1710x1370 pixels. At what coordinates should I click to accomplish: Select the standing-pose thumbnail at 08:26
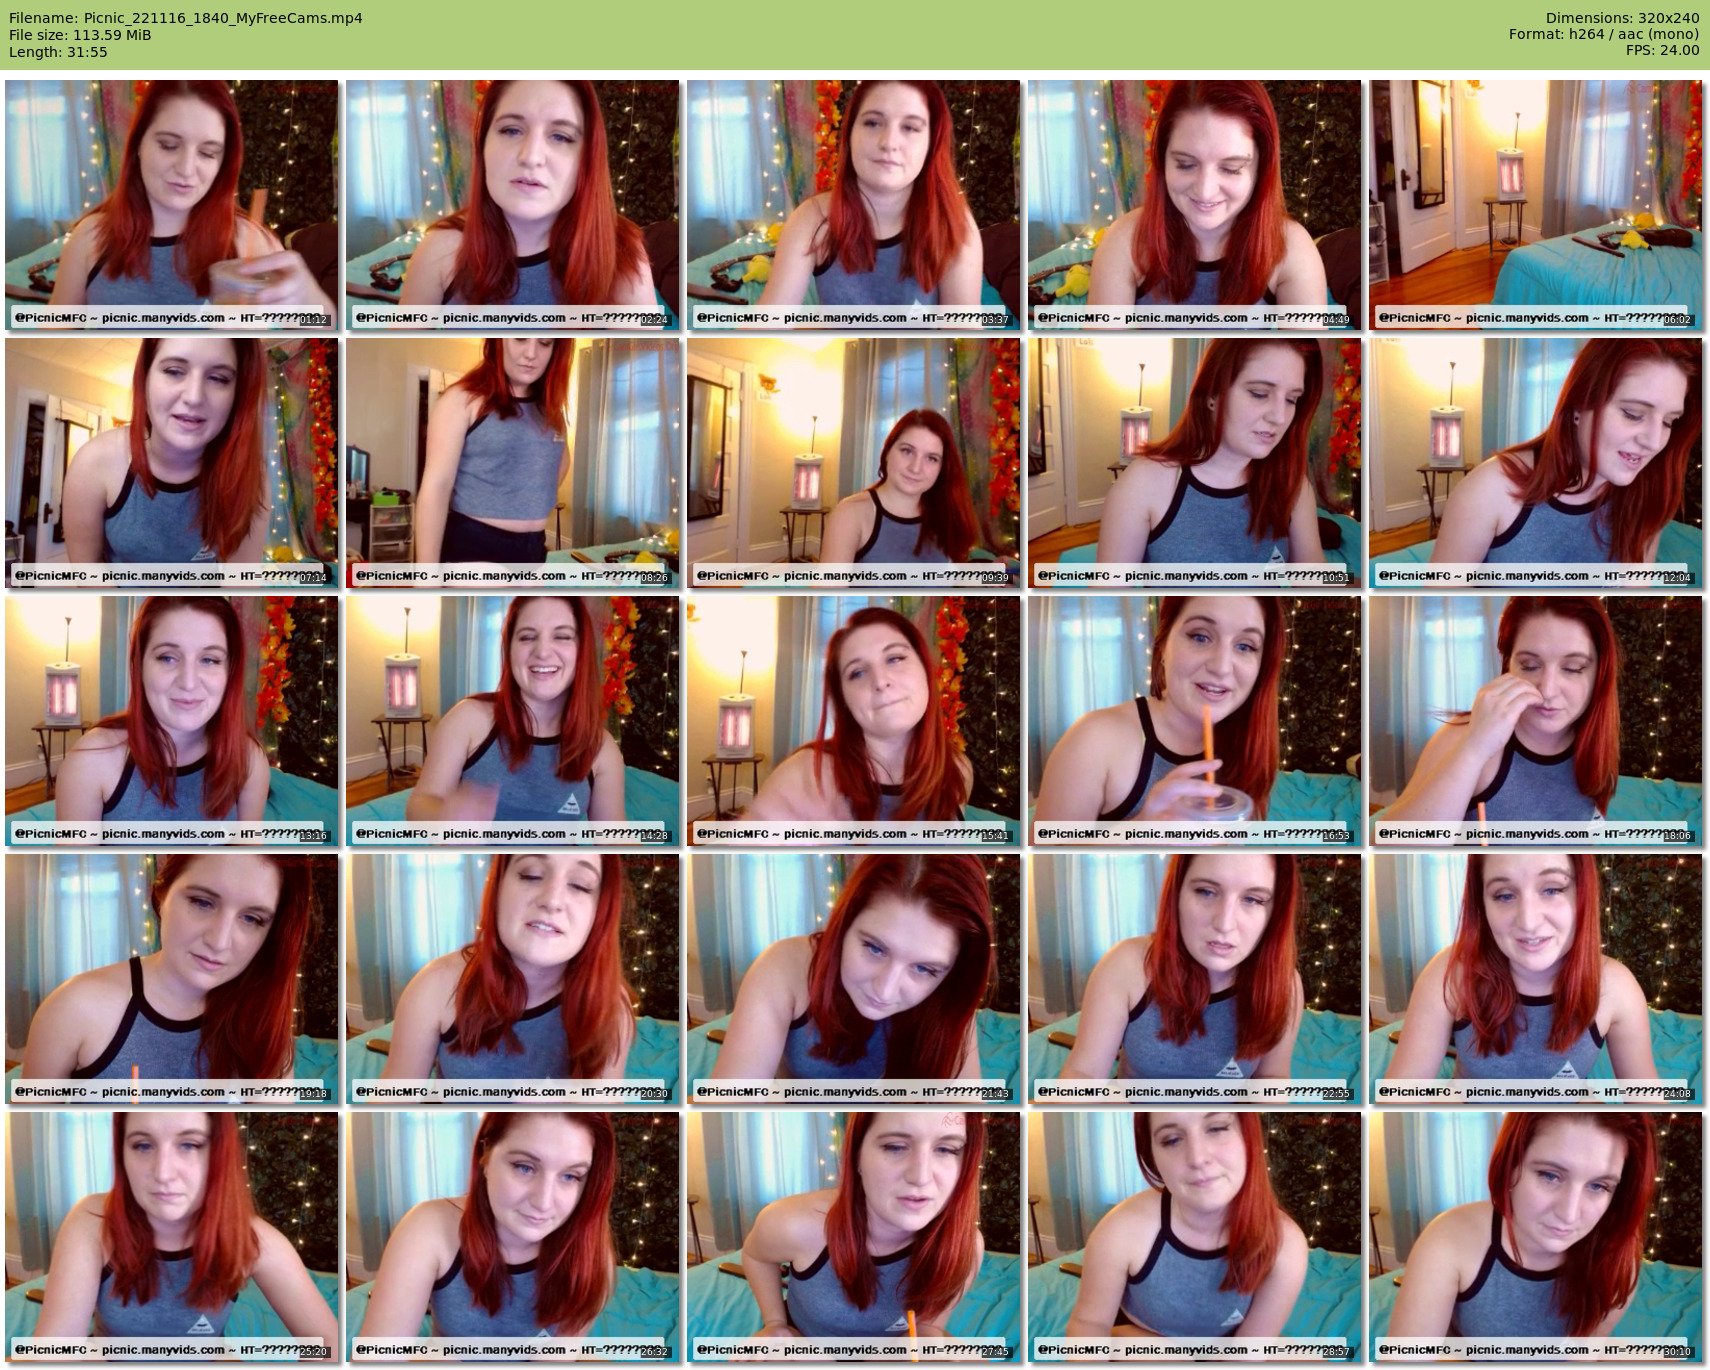point(512,463)
